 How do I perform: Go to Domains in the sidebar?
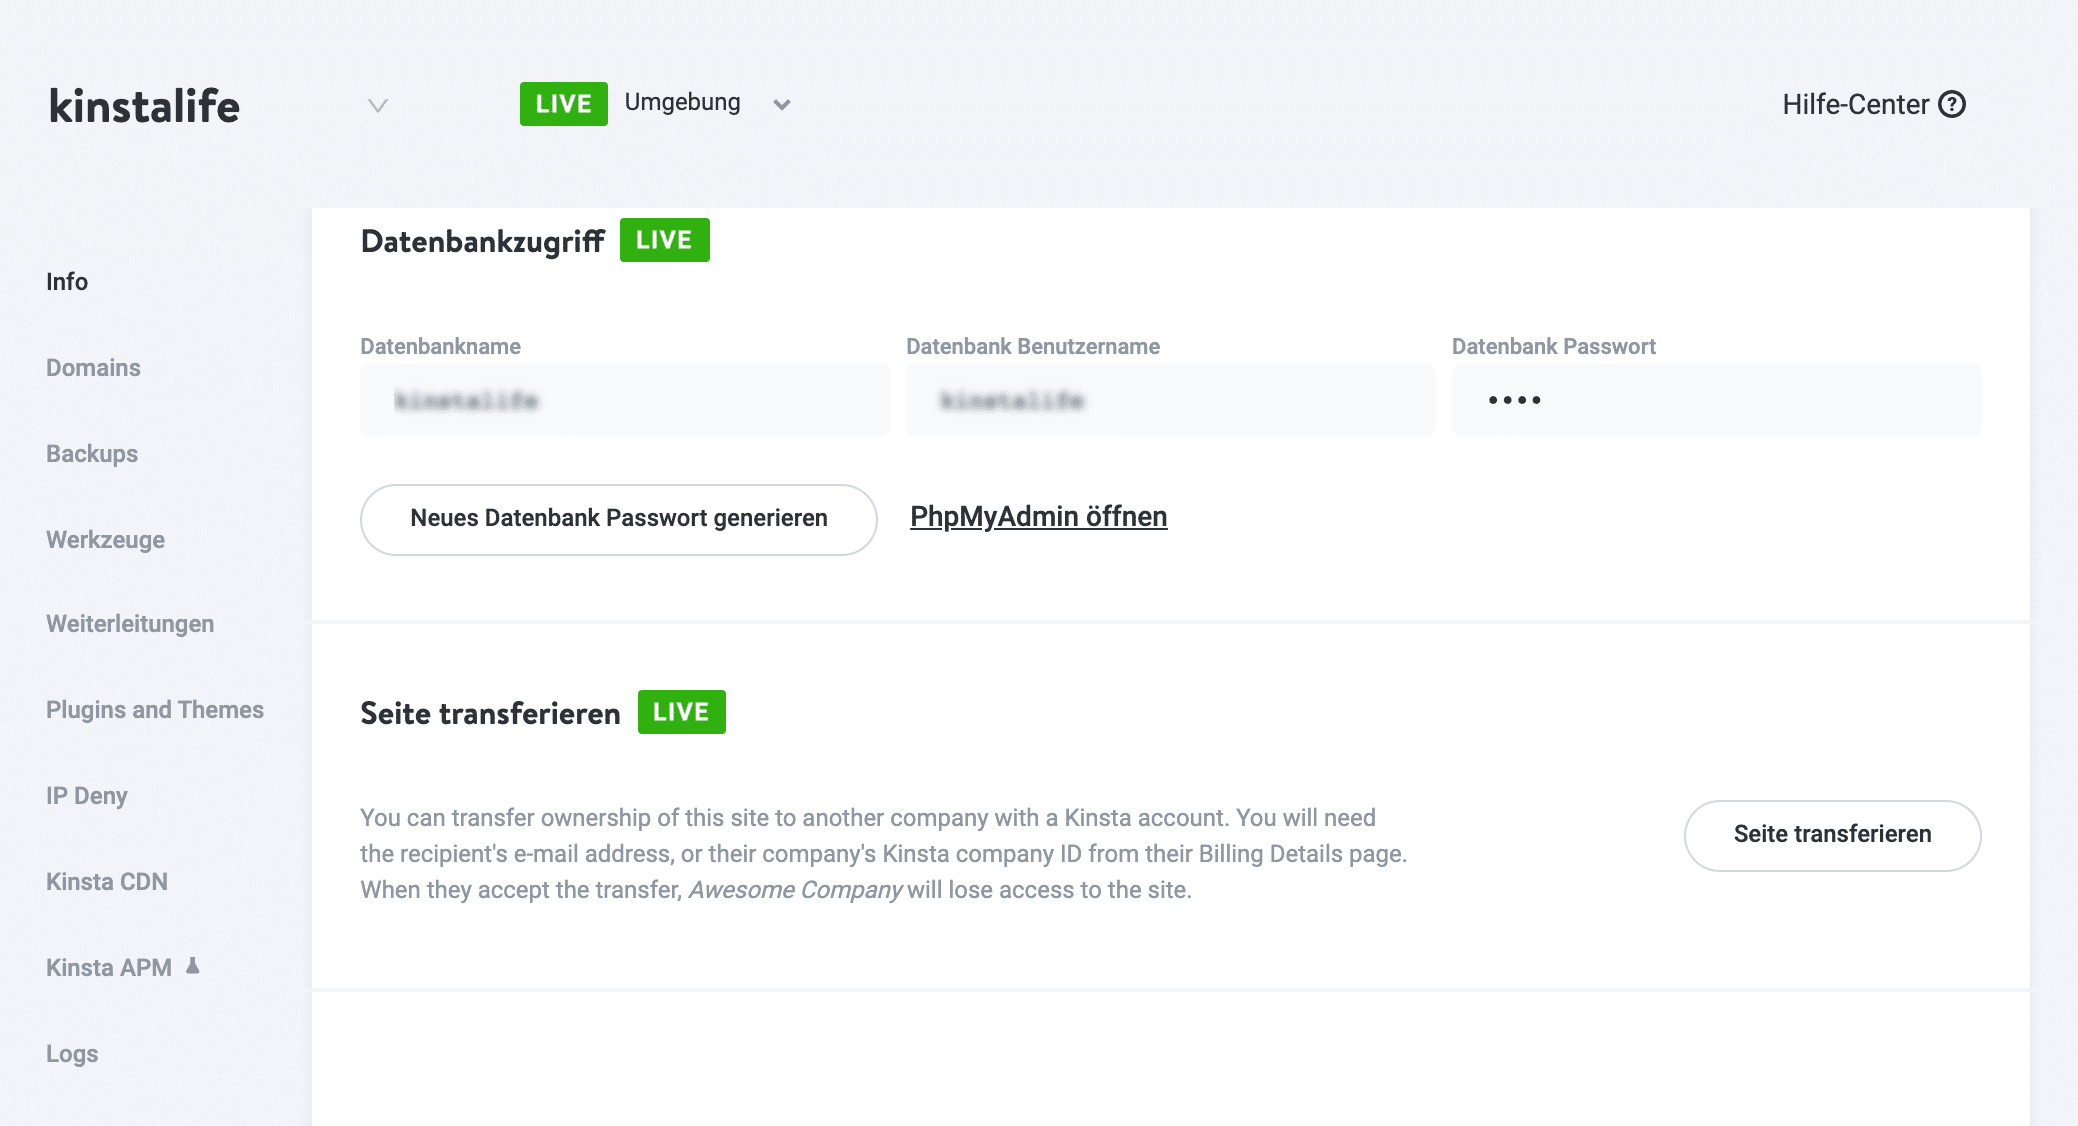point(93,368)
